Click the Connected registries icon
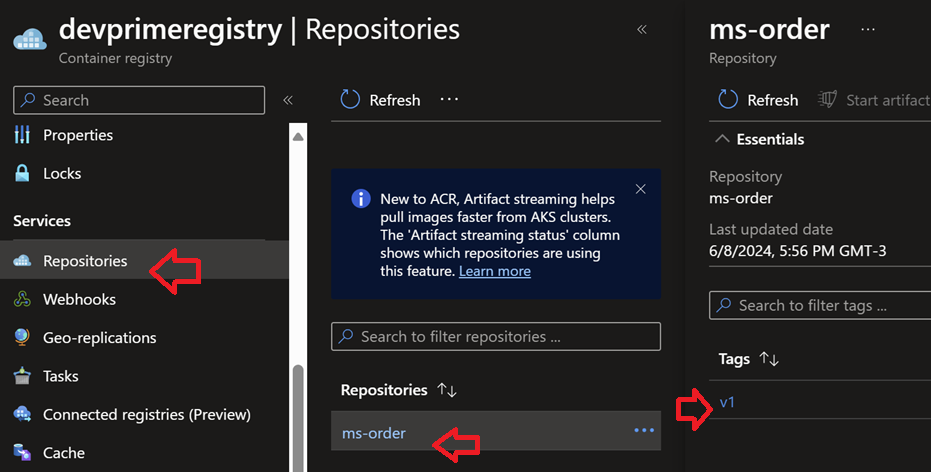Screen dimensions: 931x472 tap(22, 414)
